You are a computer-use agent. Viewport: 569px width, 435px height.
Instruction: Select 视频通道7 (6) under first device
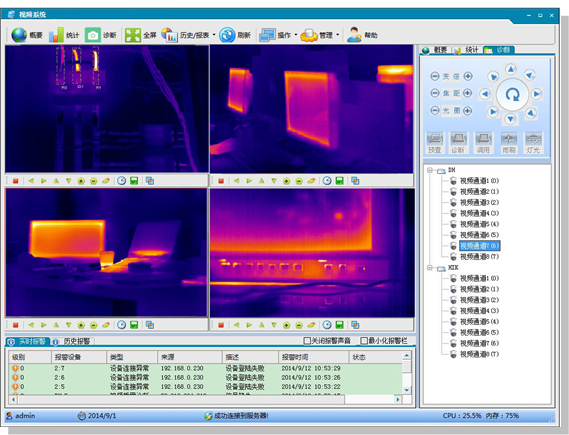click(x=479, y=246)
